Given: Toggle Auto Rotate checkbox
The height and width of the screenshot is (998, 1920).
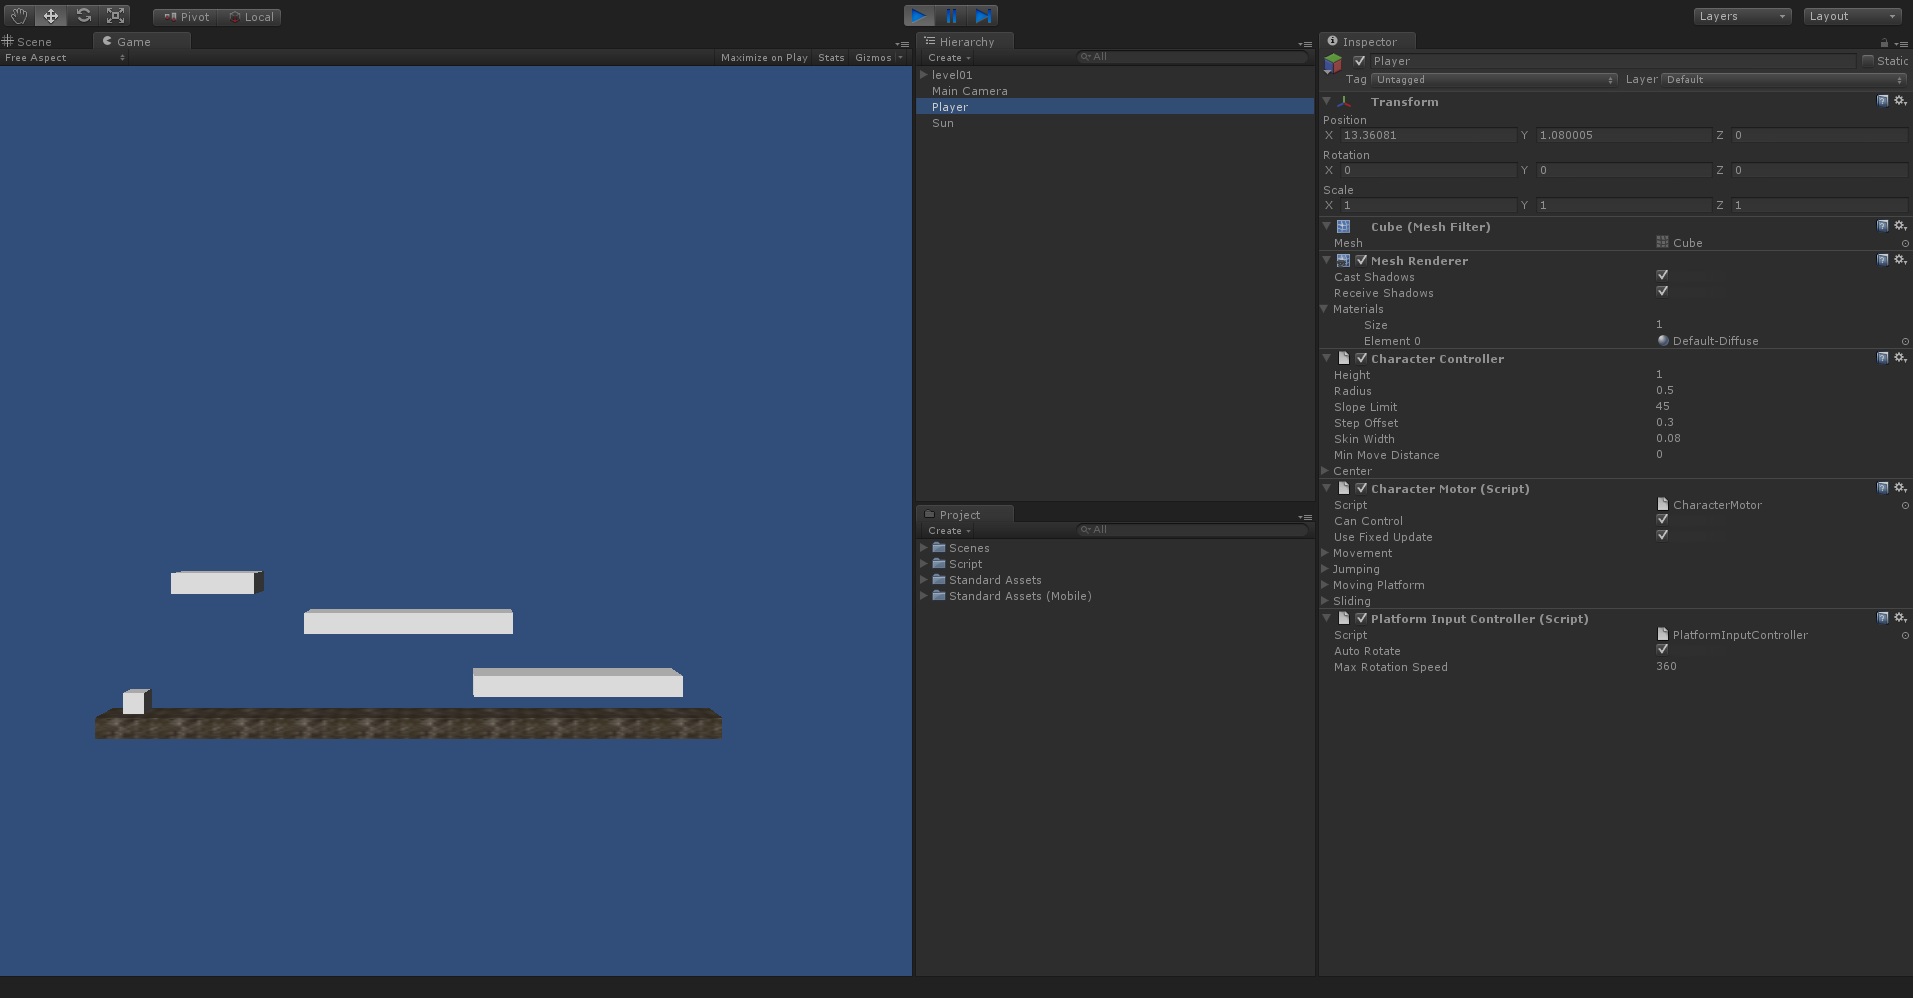Looking at the screenshot, I should click(x=1662, y=650).
